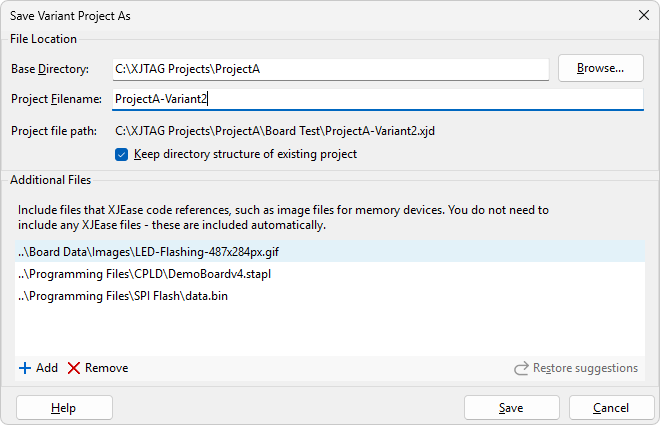Click the red X Remove icon
The width and height of the screenshot is (660, 425).
(74, 368)
